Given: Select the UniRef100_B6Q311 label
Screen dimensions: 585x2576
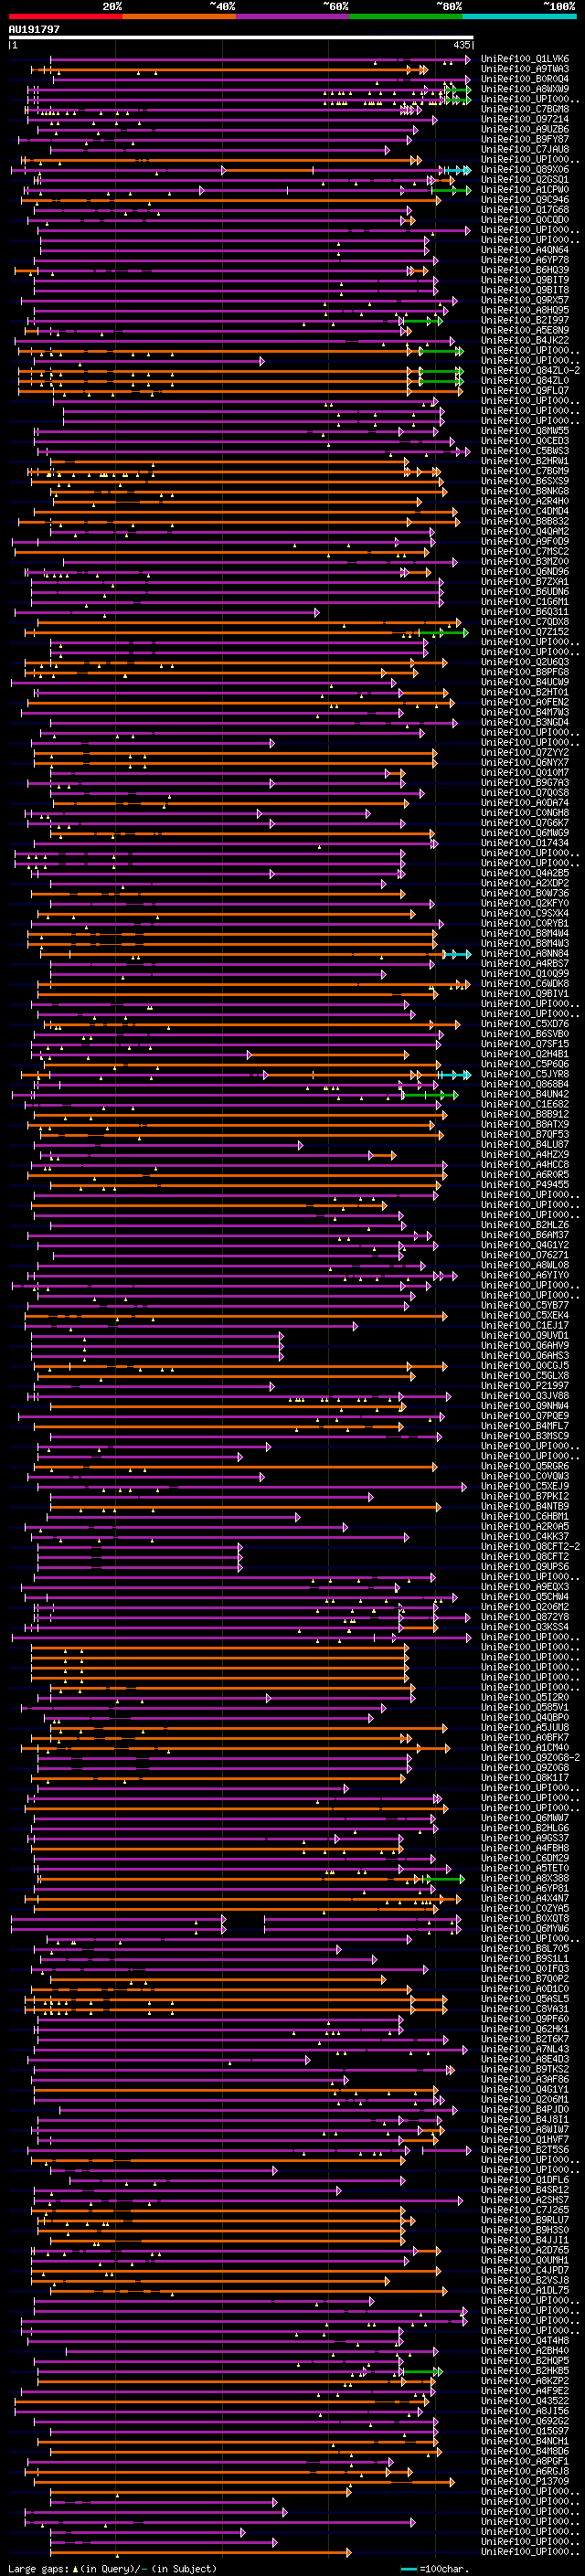Looking at the screenshot, I should click(525, 612).
